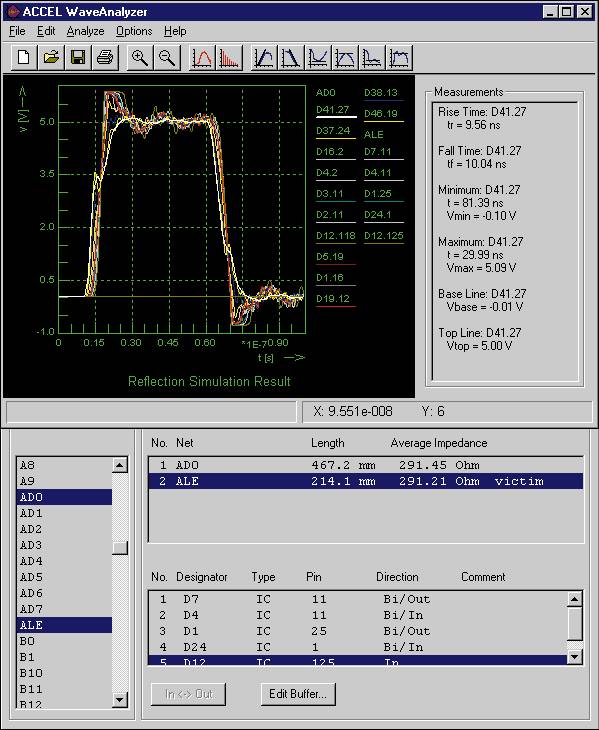Select the AD0 row in the net table
Viewport: 599px width, 730px height.
365,465
